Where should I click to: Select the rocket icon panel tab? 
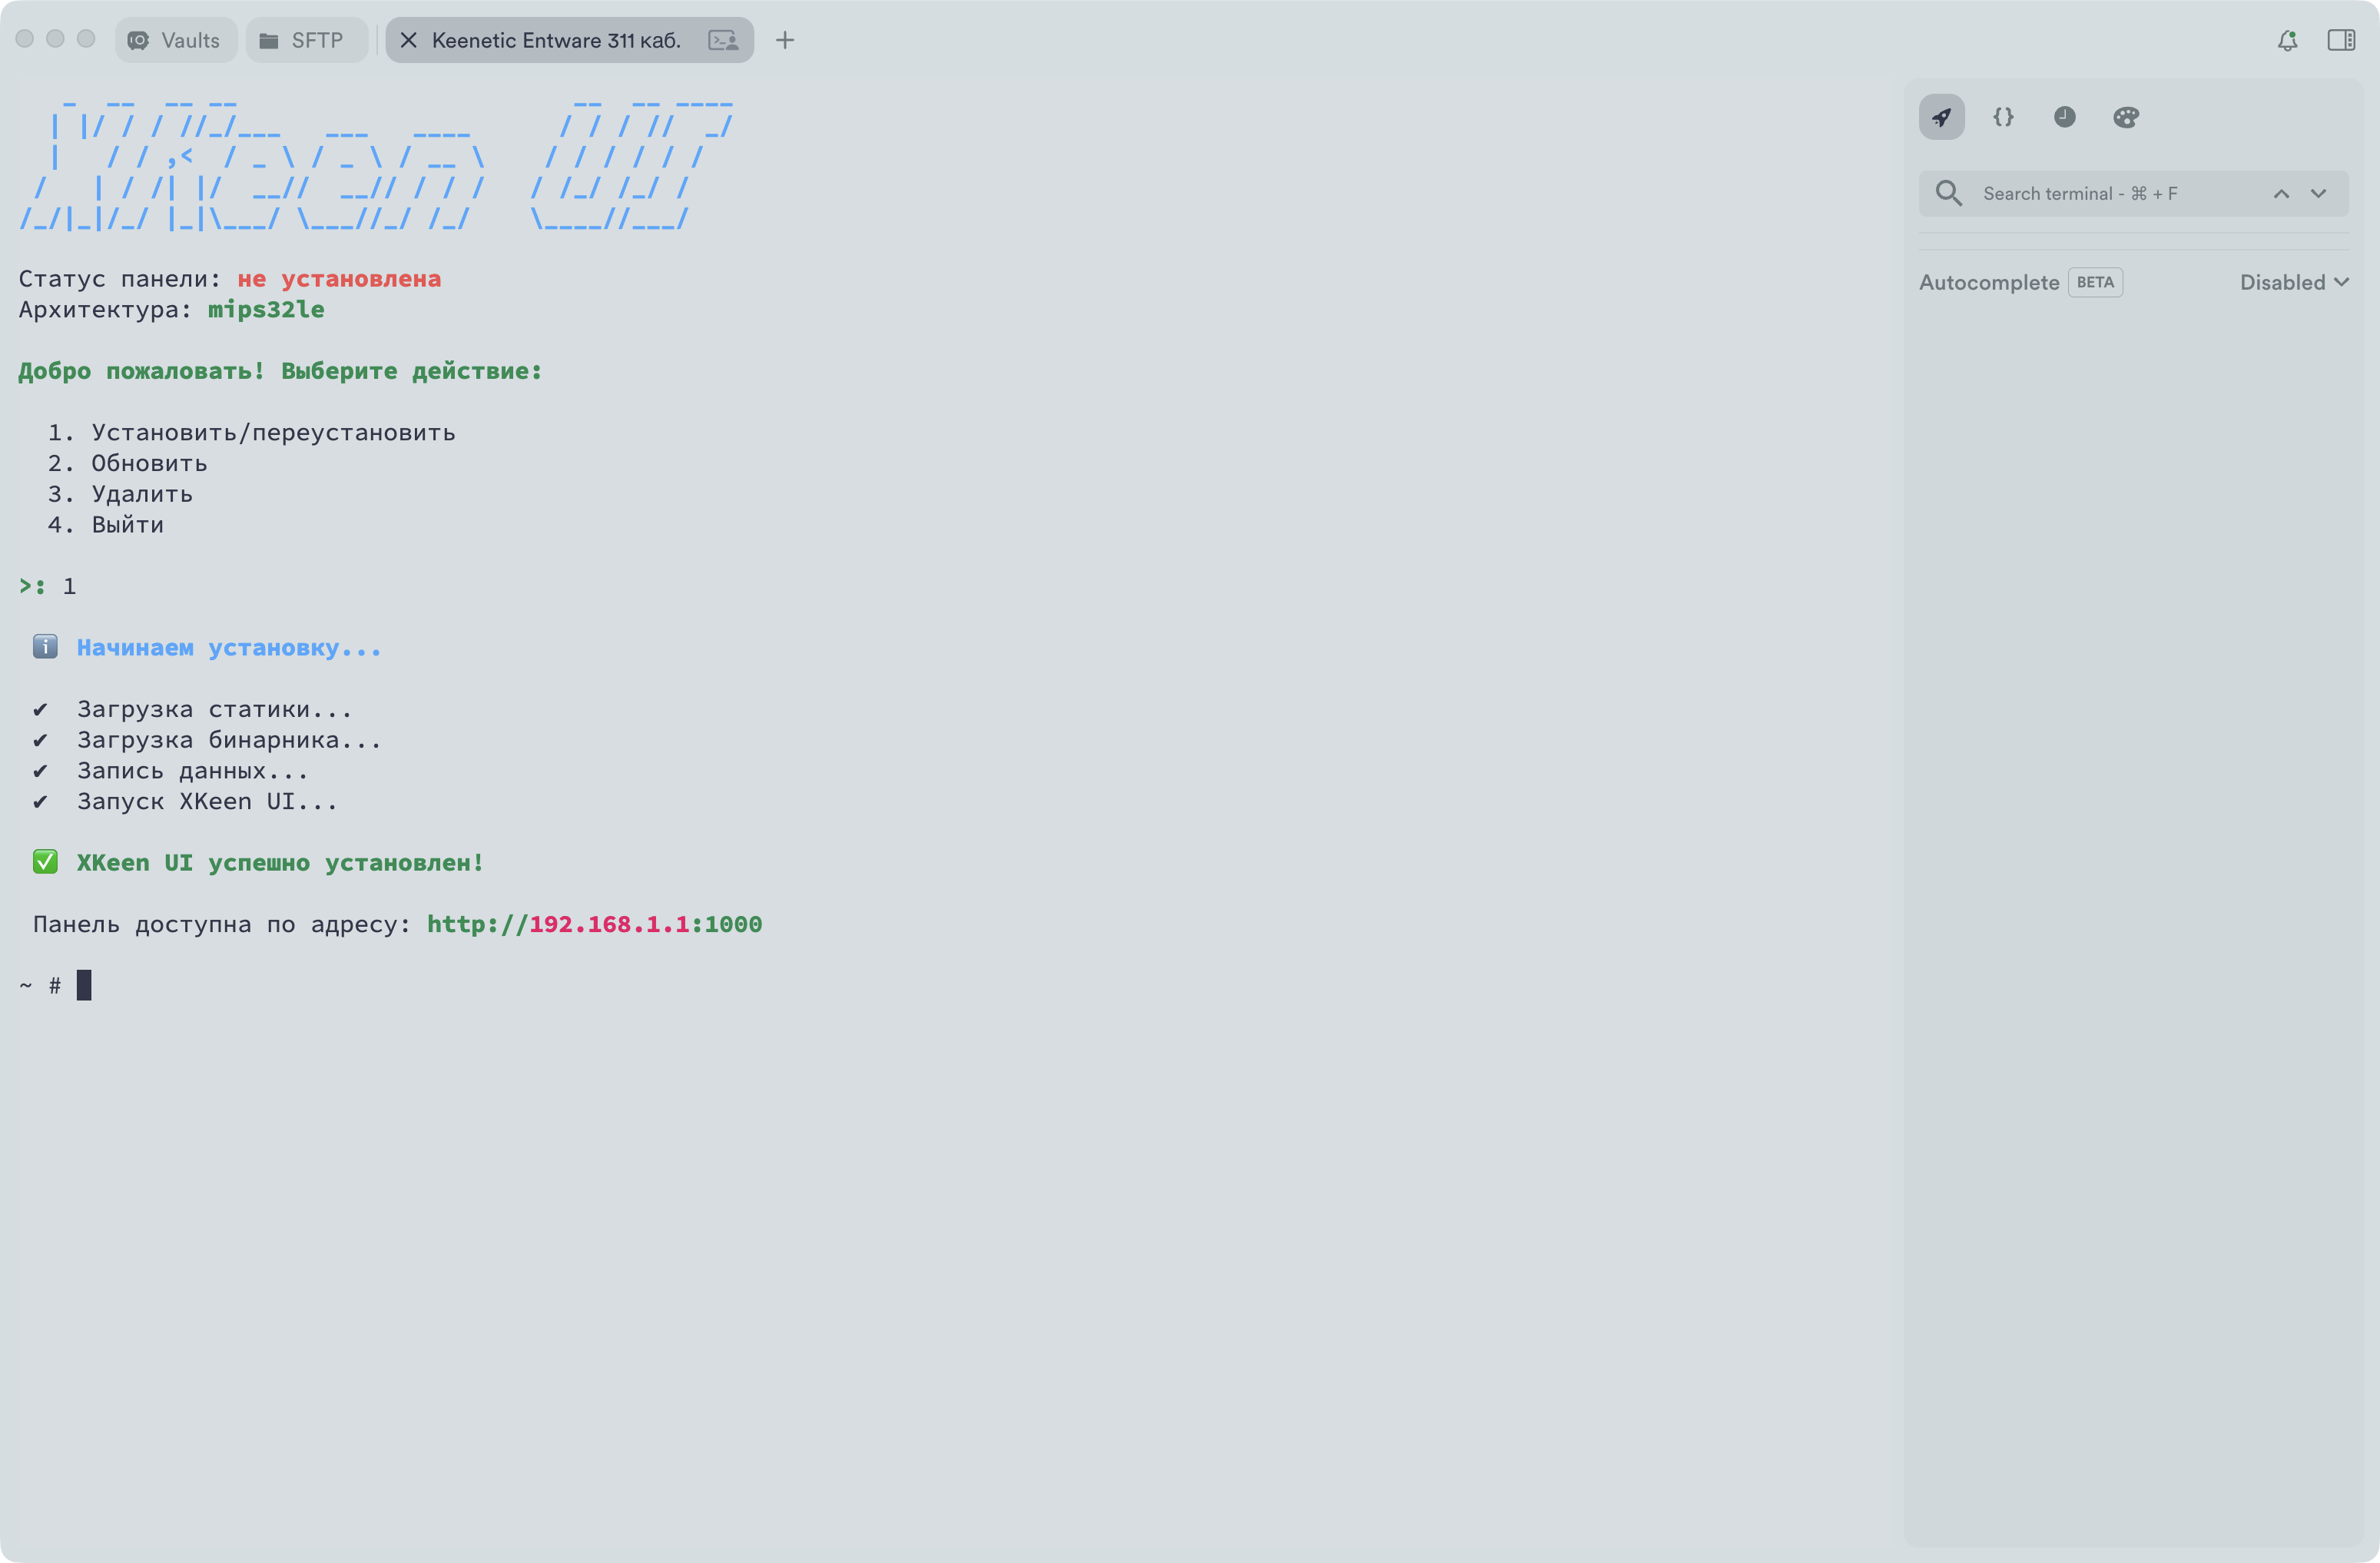click(x=1941, y=117)
